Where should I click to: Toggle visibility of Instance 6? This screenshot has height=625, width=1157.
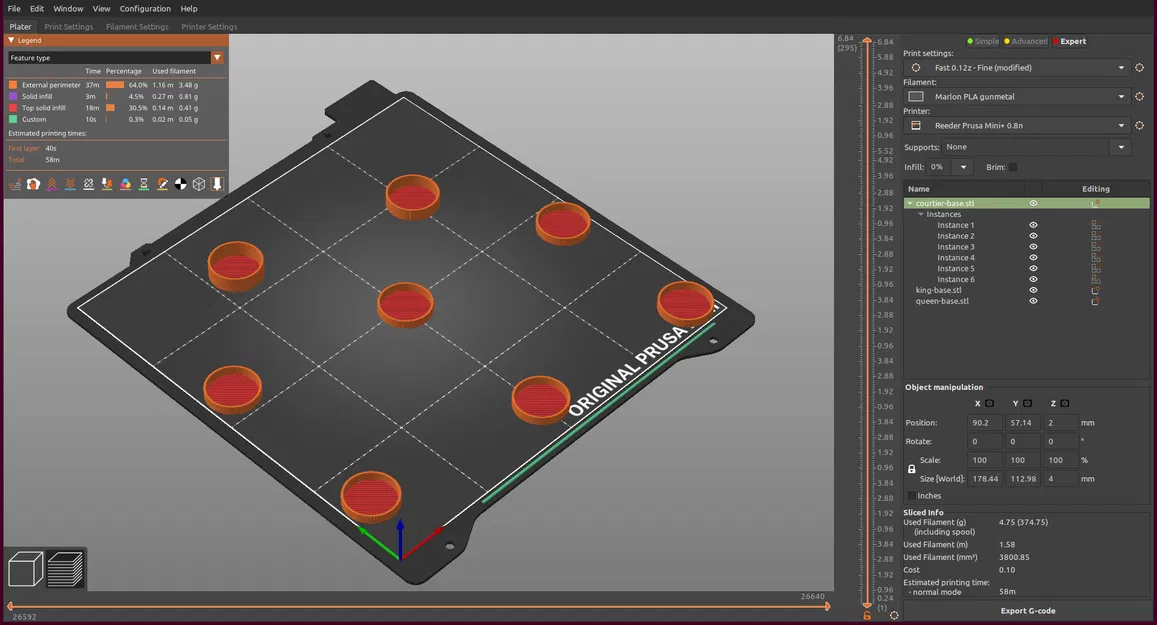[x=1033, y=279]
